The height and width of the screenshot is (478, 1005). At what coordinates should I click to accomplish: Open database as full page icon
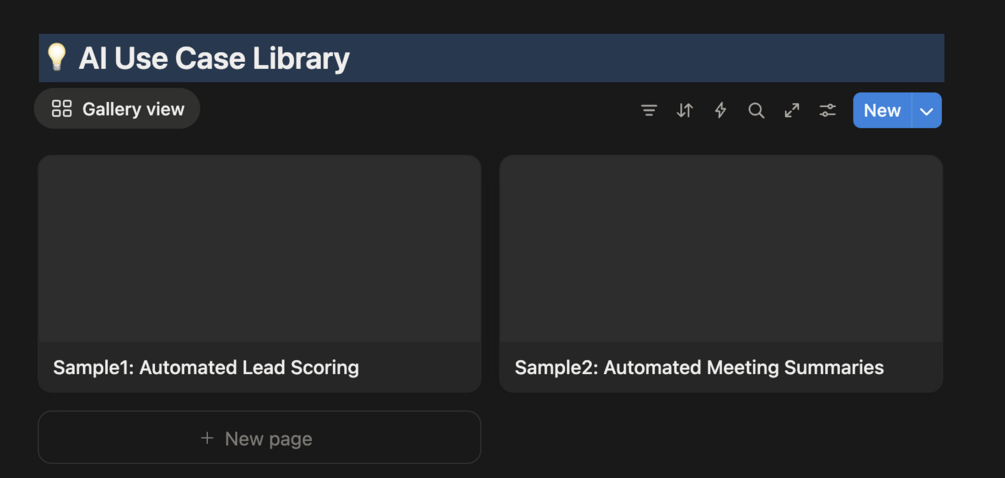point(792,111)
